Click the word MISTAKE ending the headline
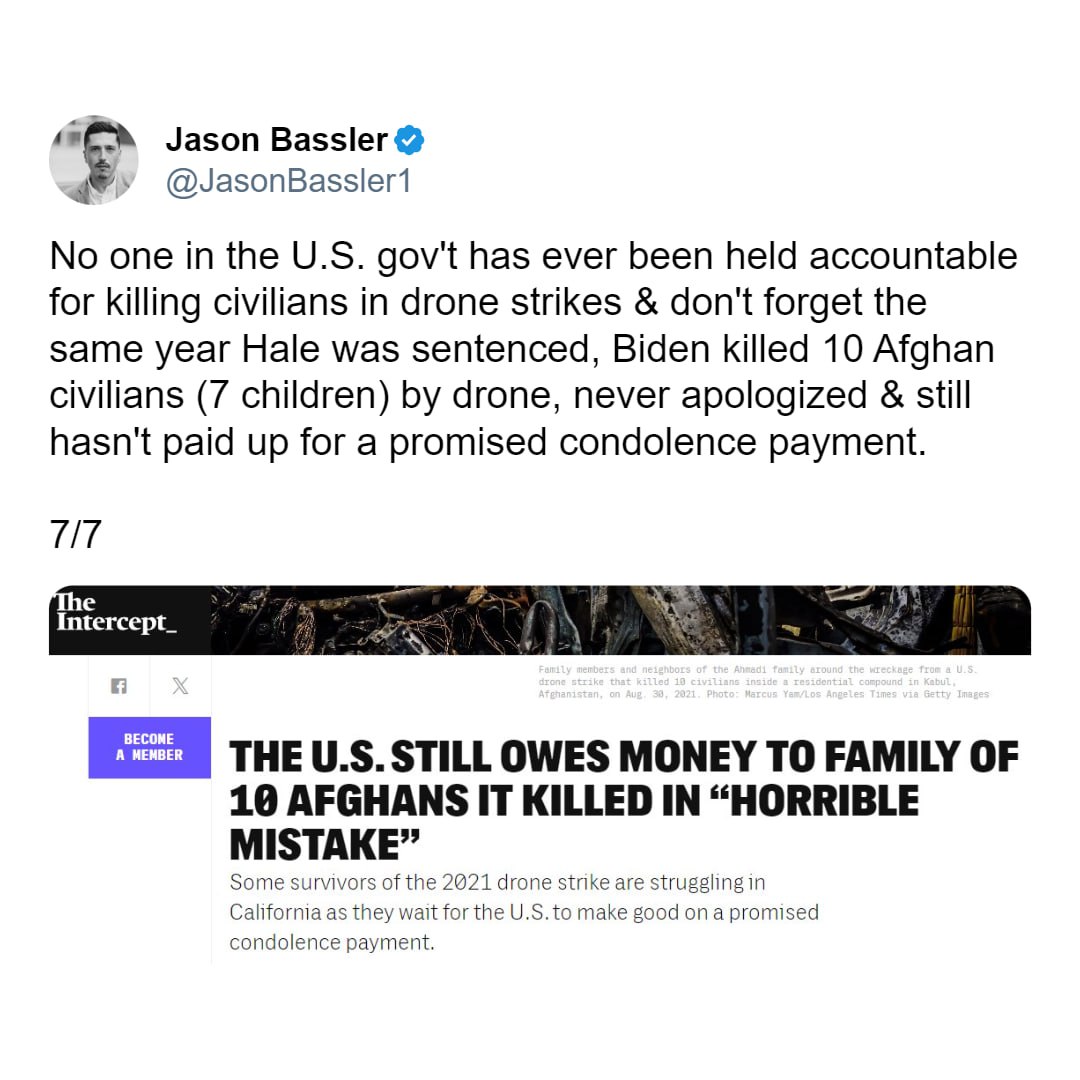 click(324, 844)
